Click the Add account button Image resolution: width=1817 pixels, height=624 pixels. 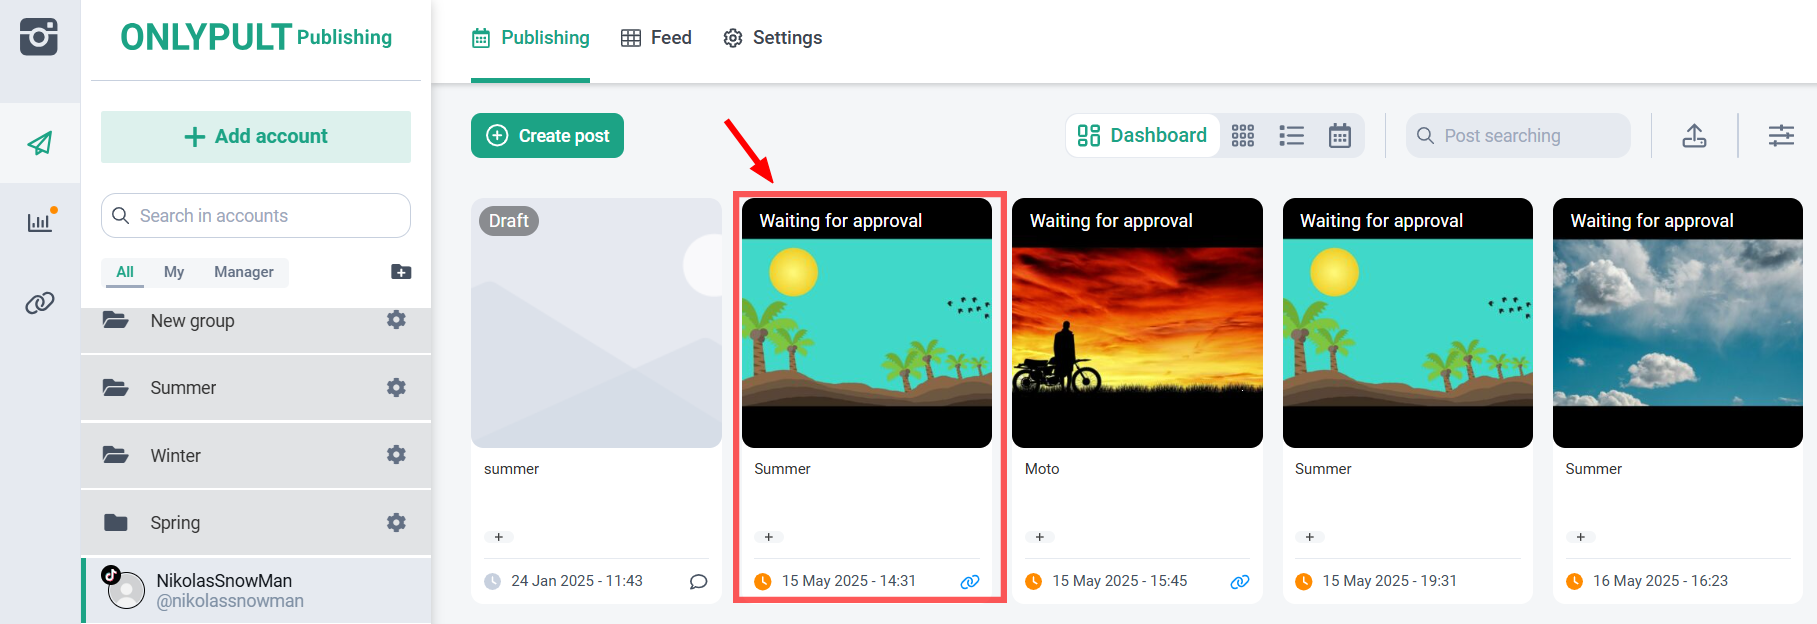click(x=256, y=137)
